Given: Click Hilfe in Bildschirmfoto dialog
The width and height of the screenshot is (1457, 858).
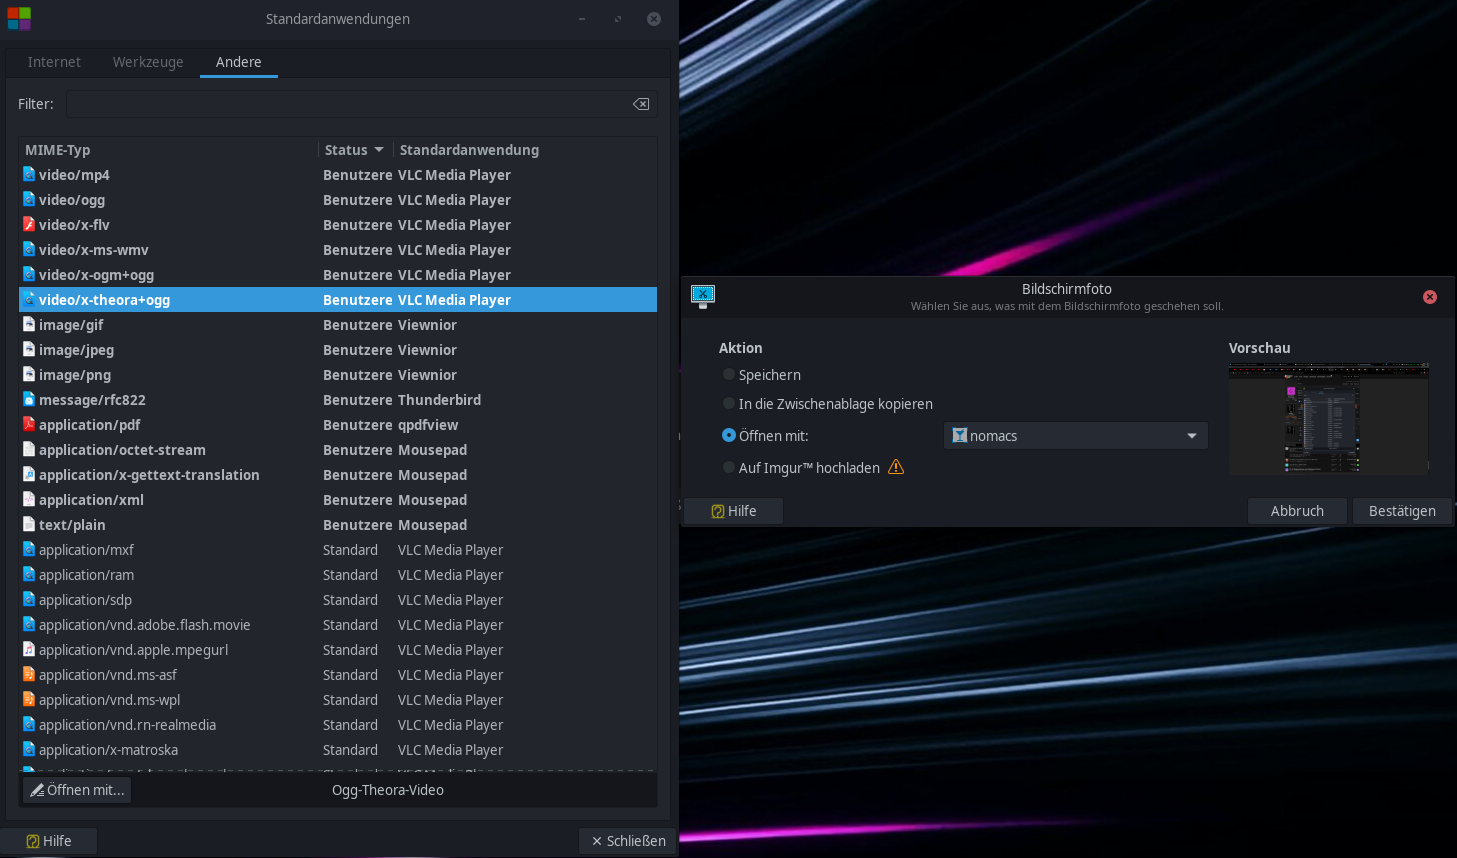Looking at the screenshot, I should [733, 511].
